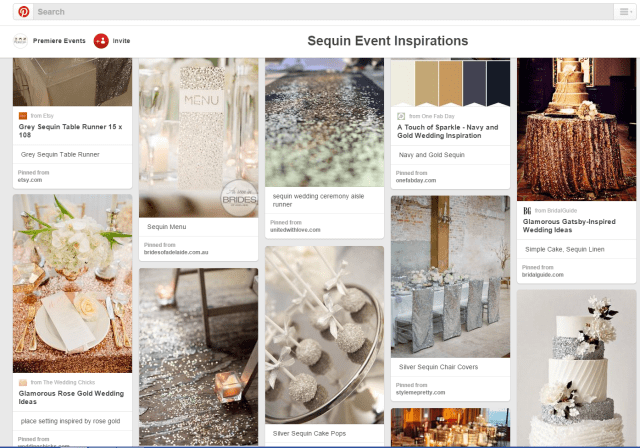Screen dimensions: 640x448
Task: Click Silver Sequin Chair Covers description
Action: tap(438, 367)
